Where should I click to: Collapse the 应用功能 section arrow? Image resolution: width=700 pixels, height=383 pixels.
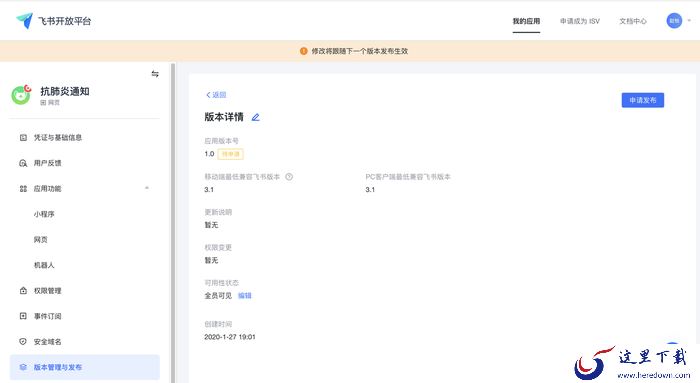[x=147, y=188]
